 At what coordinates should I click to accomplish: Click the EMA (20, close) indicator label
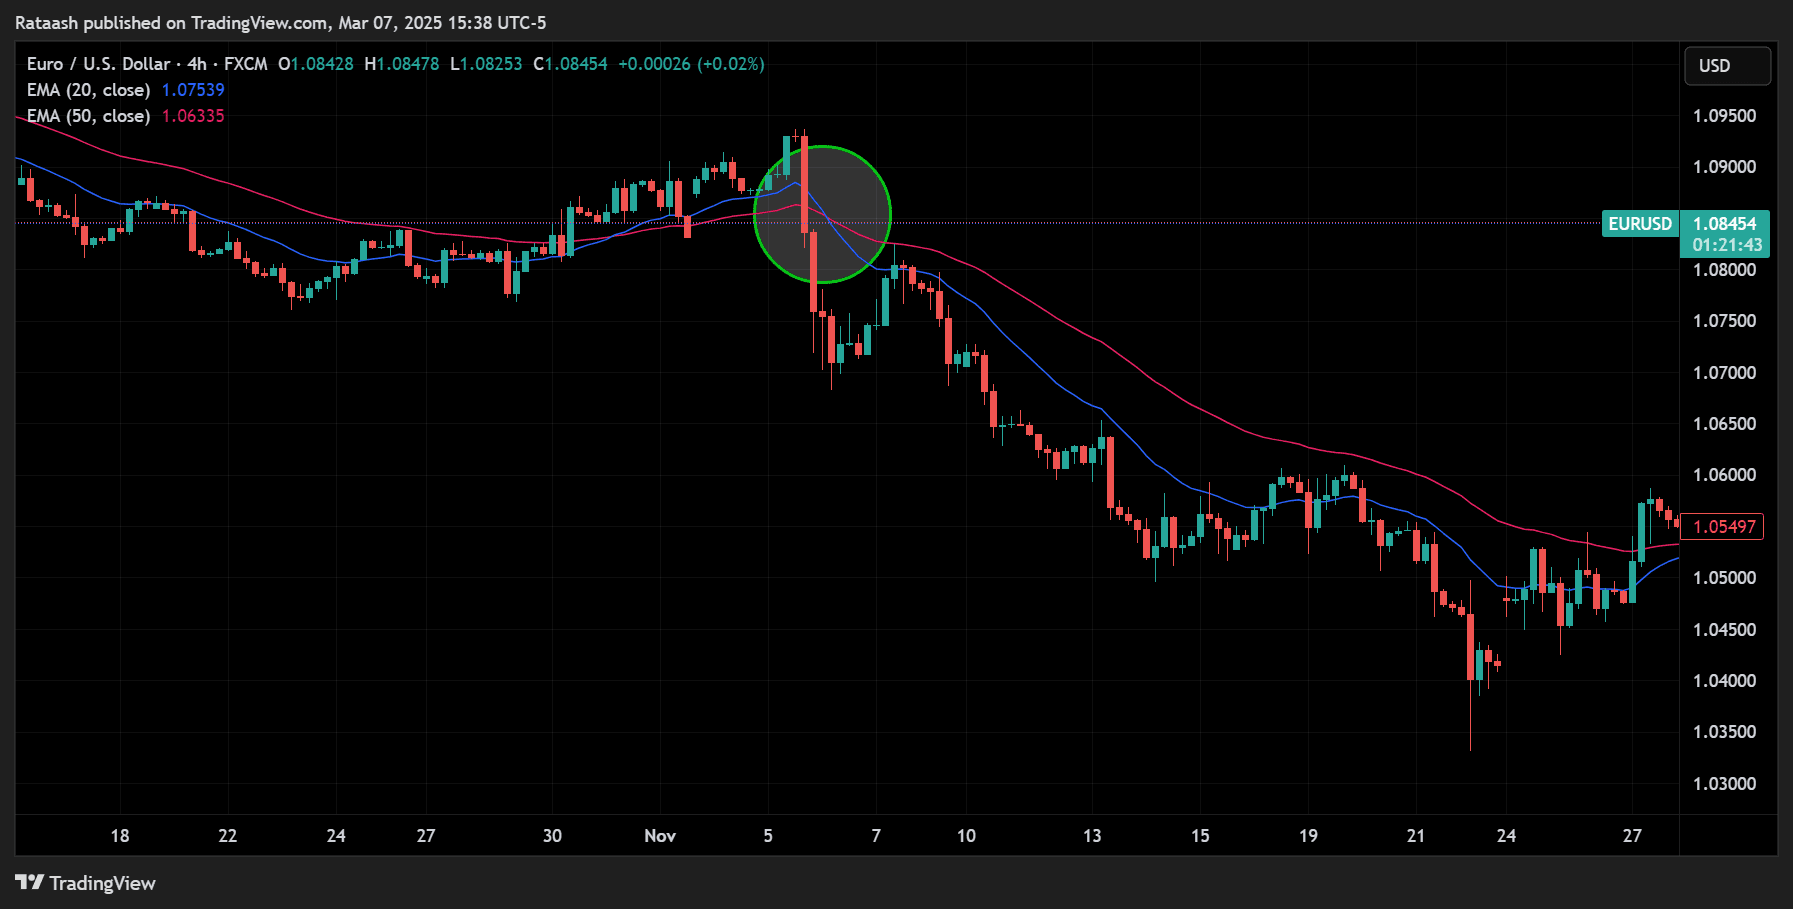(88, 89)
